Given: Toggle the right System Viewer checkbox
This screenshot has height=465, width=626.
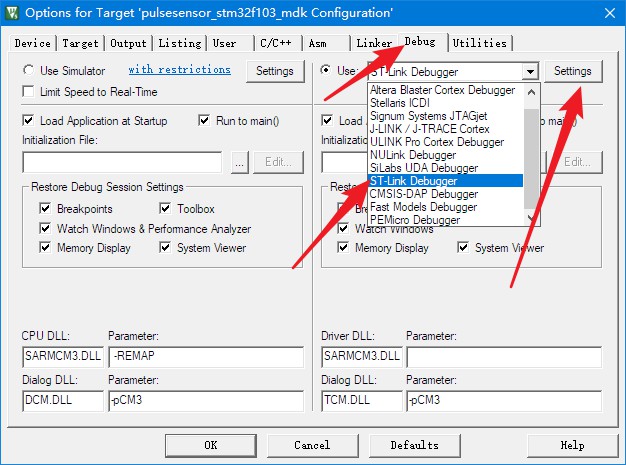Looking at the screenshot, I should [463, 247].
